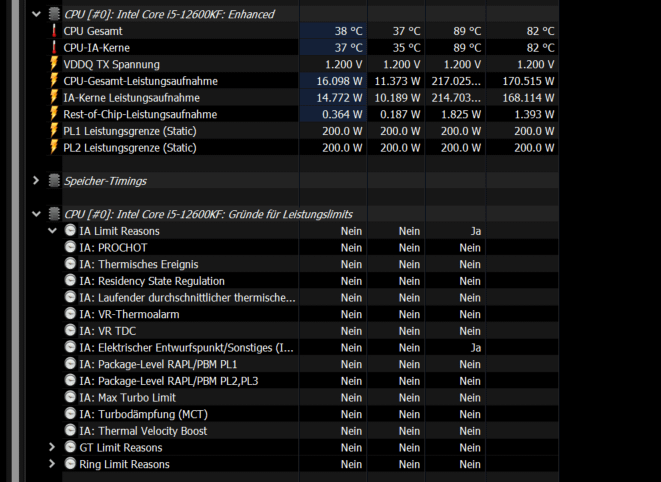Select the VDDQ TX Spannung row label

[x=111, y=65]
